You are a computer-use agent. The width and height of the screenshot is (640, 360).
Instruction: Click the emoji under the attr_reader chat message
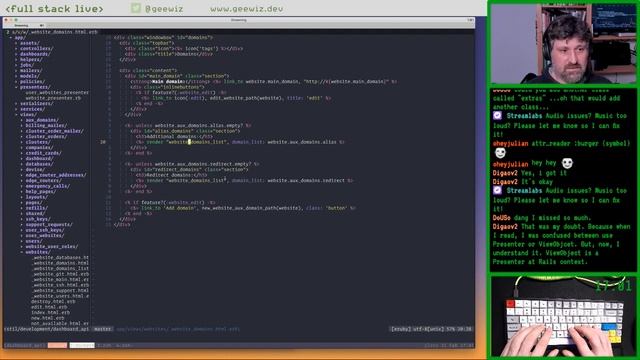tap(500, 153)
